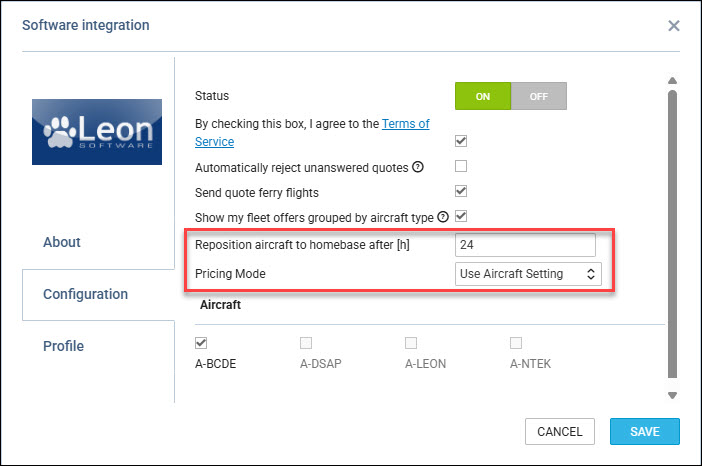Screen dimensions: 702x466
Task: Click the Status label
Action: 212,96
